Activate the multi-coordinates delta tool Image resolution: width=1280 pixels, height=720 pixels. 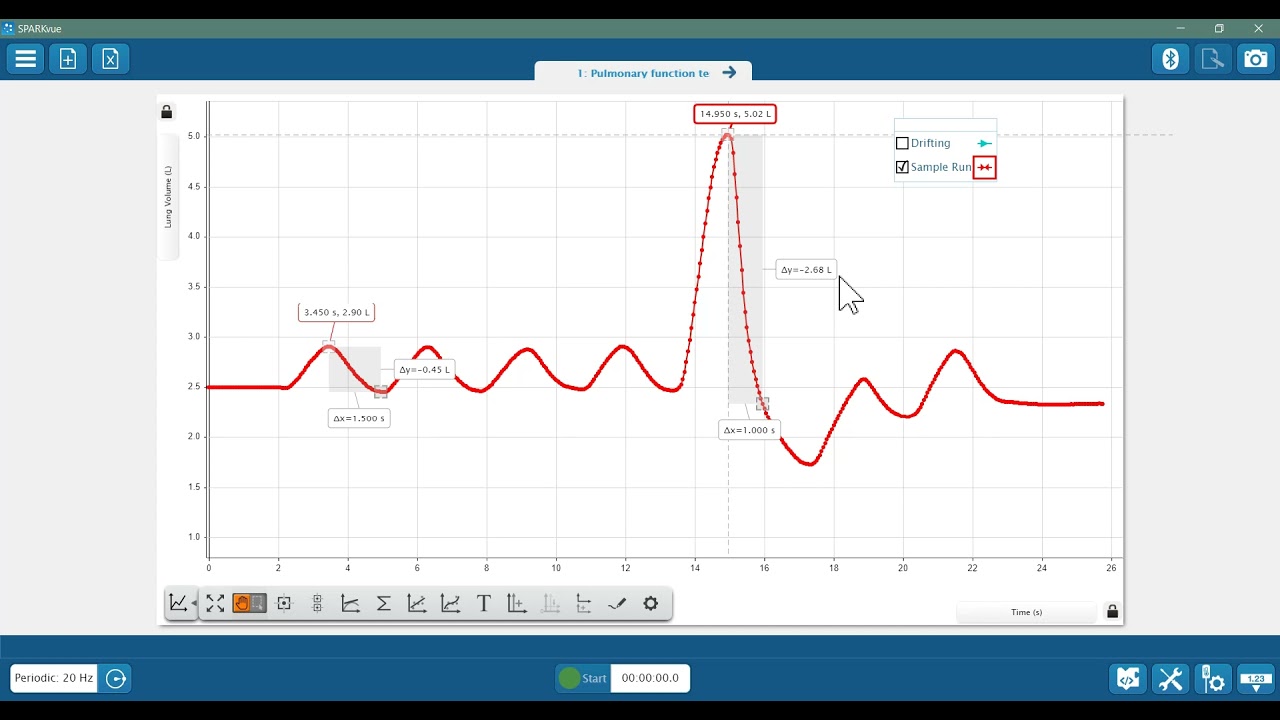(317, 603)
